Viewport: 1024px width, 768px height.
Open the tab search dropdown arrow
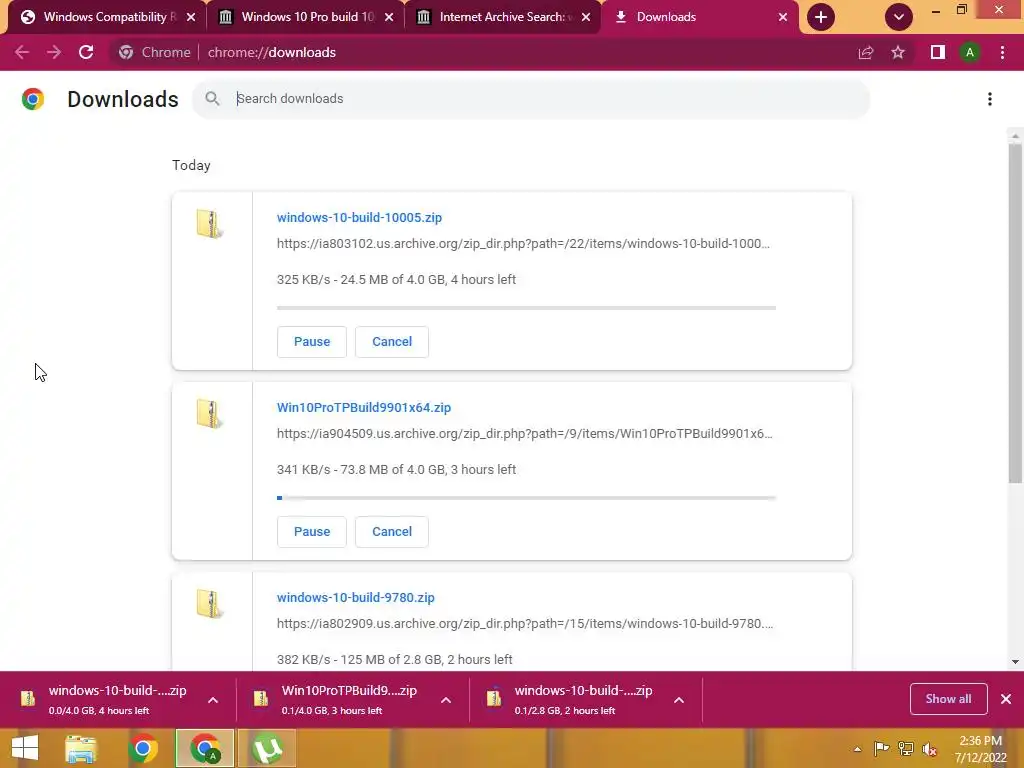(899, 17)
